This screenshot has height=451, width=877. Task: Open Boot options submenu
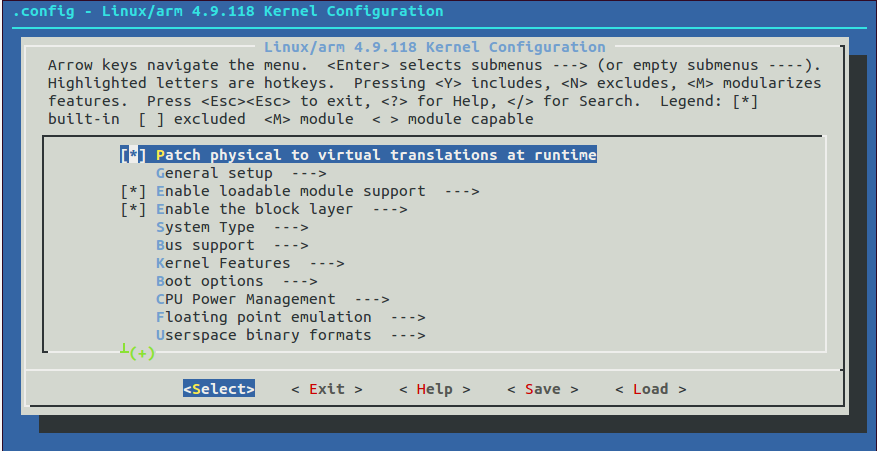point(237,281)
